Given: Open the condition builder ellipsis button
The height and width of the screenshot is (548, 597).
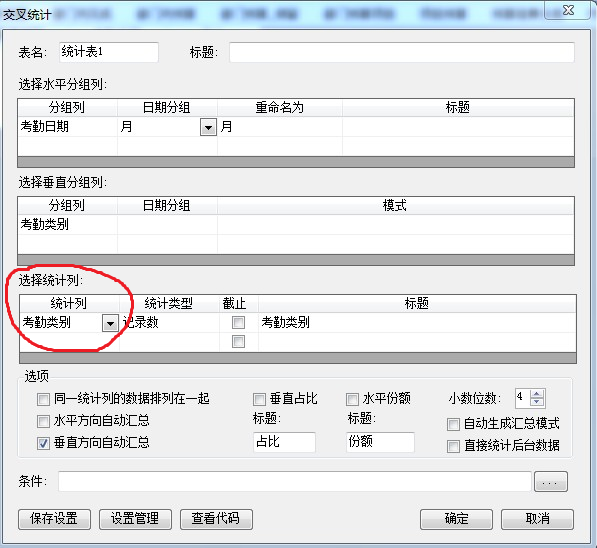Looking at the screenshot, I should click(x=551, y=482).
